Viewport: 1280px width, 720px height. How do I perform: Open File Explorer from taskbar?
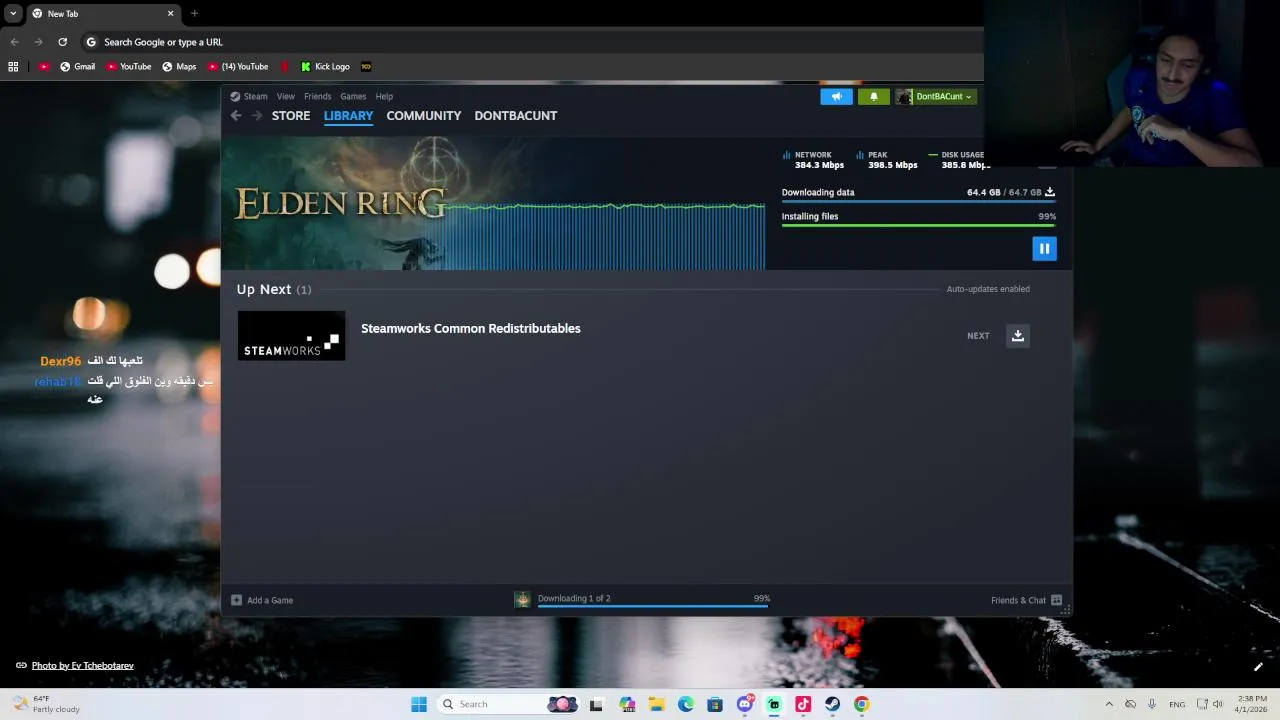pos(656,704)
